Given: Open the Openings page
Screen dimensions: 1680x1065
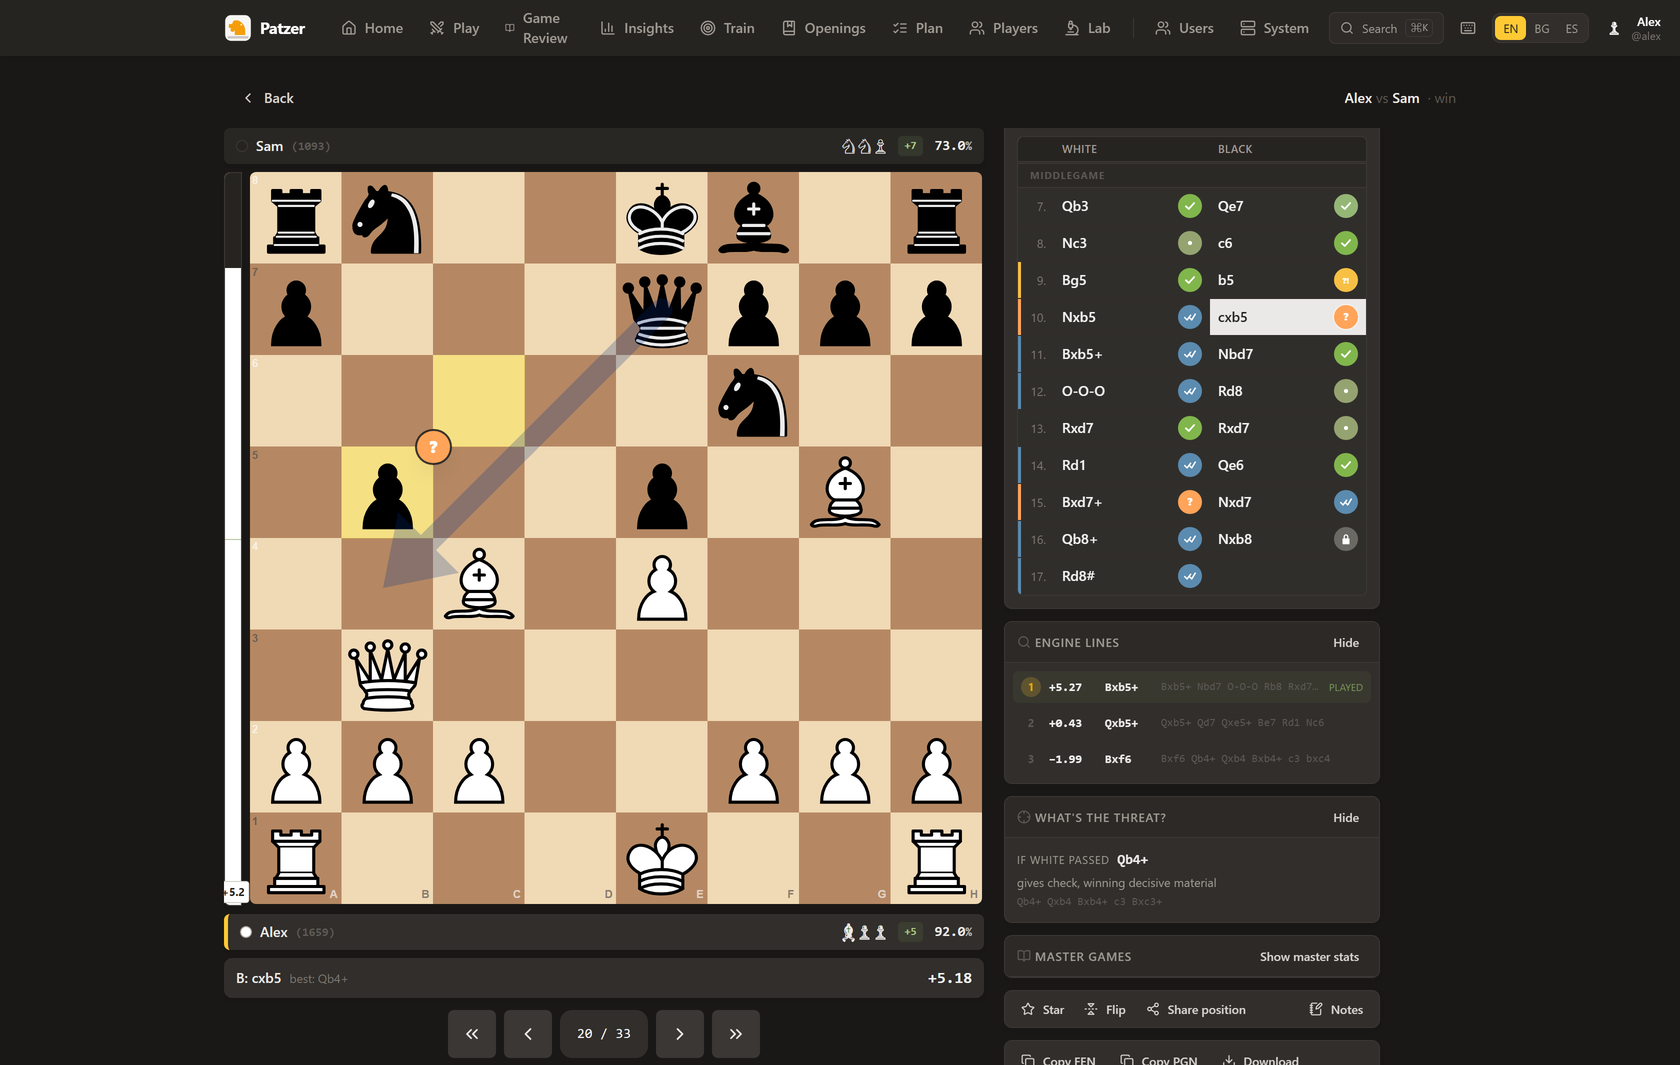Looking at the screenshot, I should point(823,28).
